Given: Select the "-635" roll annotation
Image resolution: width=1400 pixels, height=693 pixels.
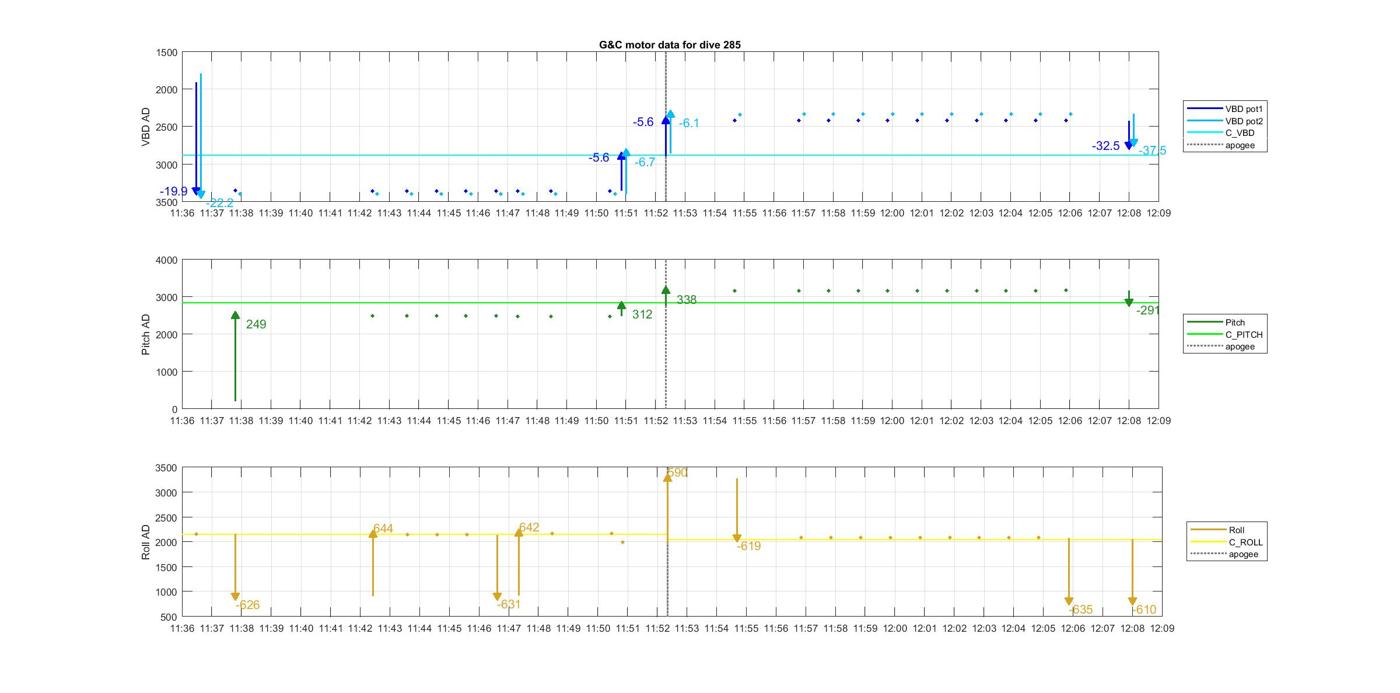Looking at the screenshot, I should (1081, 610).
